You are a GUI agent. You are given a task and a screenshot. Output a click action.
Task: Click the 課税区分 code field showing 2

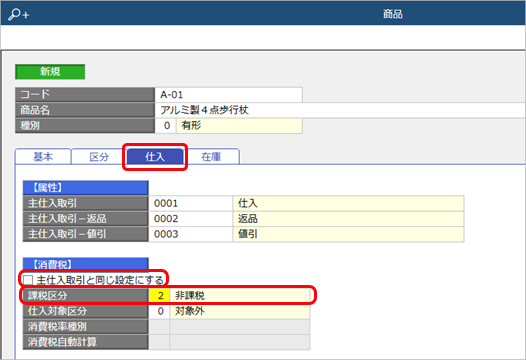pos(159,296)
